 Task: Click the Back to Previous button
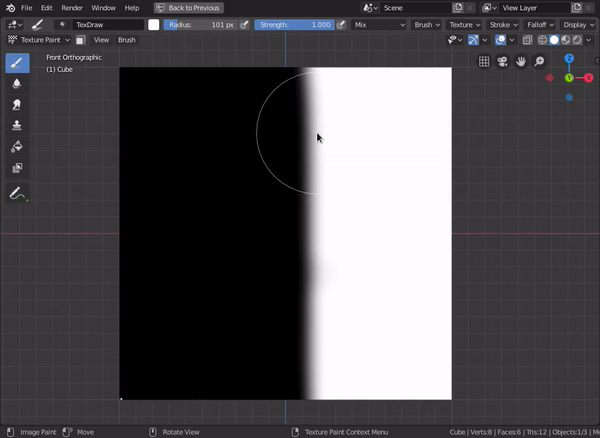click(x=189, y=7)
